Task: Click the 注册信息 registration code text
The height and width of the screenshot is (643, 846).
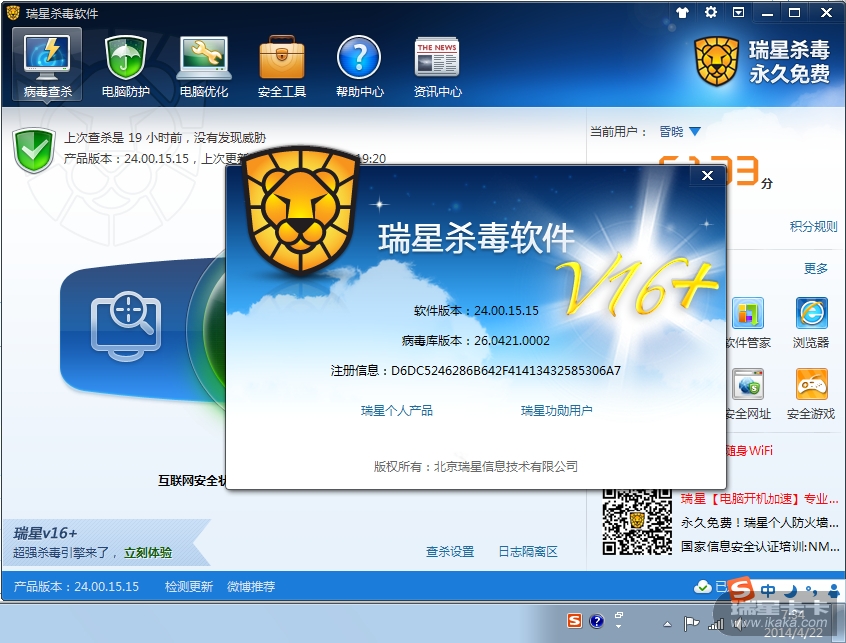Action: (475, 371)
